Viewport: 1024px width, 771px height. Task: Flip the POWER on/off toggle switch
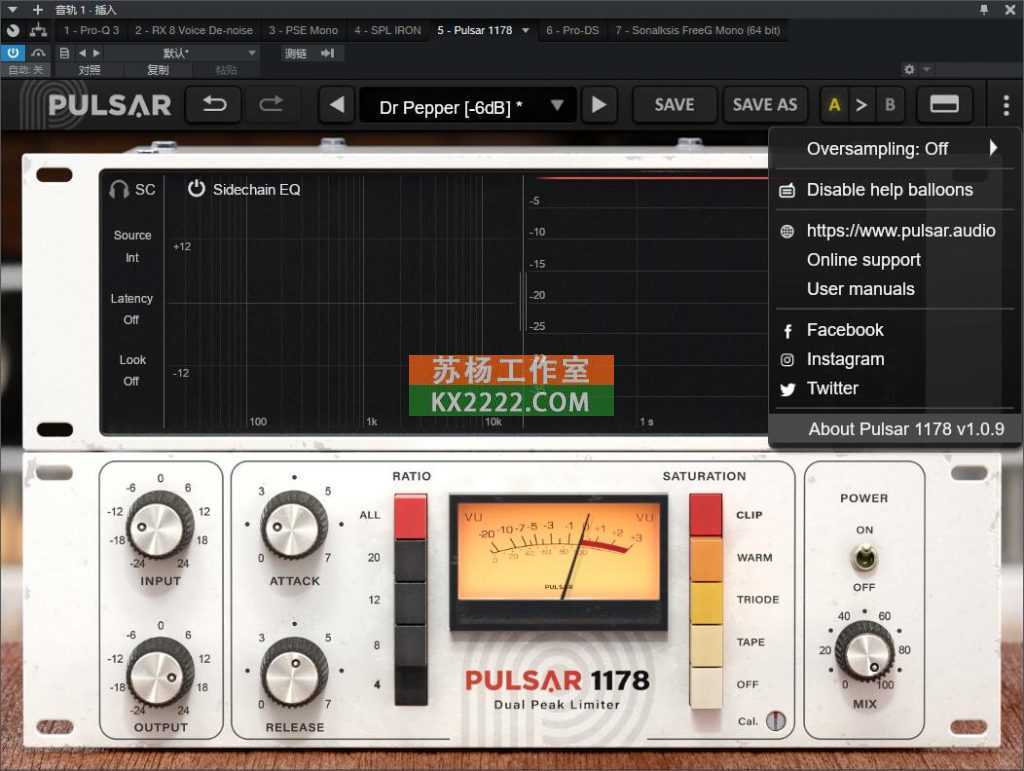(x=864, y=558)
